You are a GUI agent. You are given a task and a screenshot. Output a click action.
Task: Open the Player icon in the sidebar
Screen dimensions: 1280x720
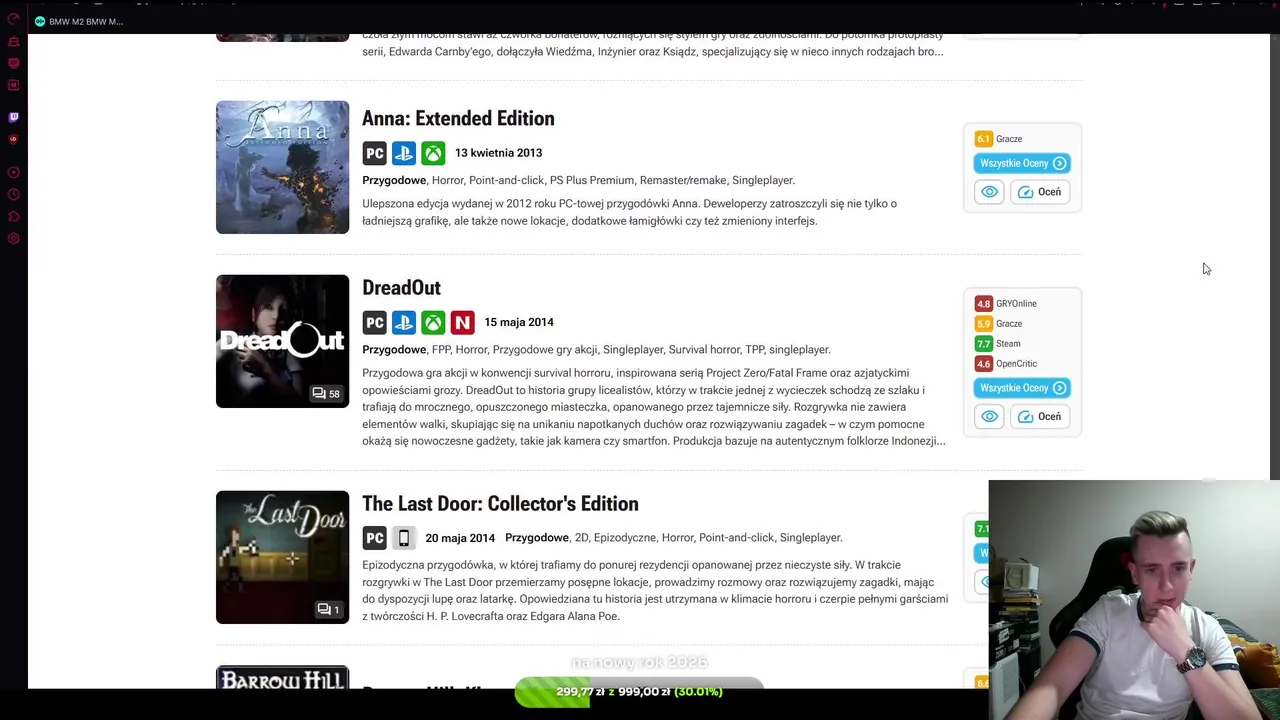[x=13, y=172]
